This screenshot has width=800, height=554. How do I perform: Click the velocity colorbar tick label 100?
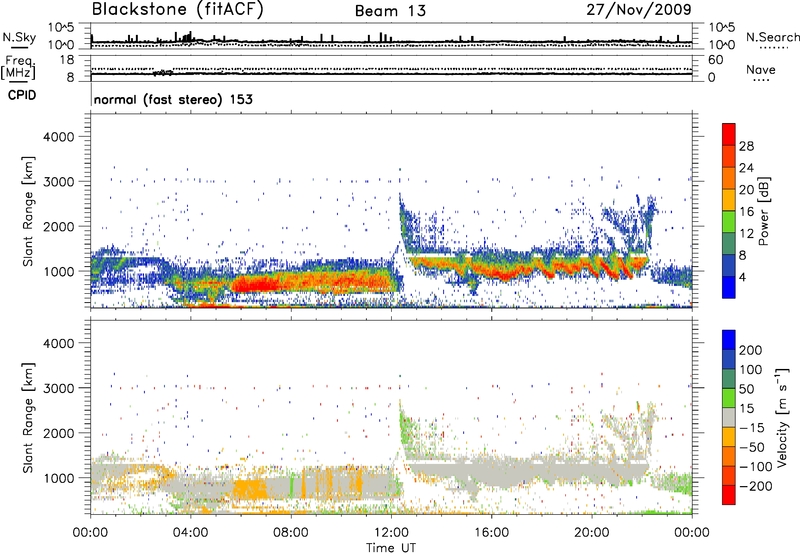click(751, 369)
